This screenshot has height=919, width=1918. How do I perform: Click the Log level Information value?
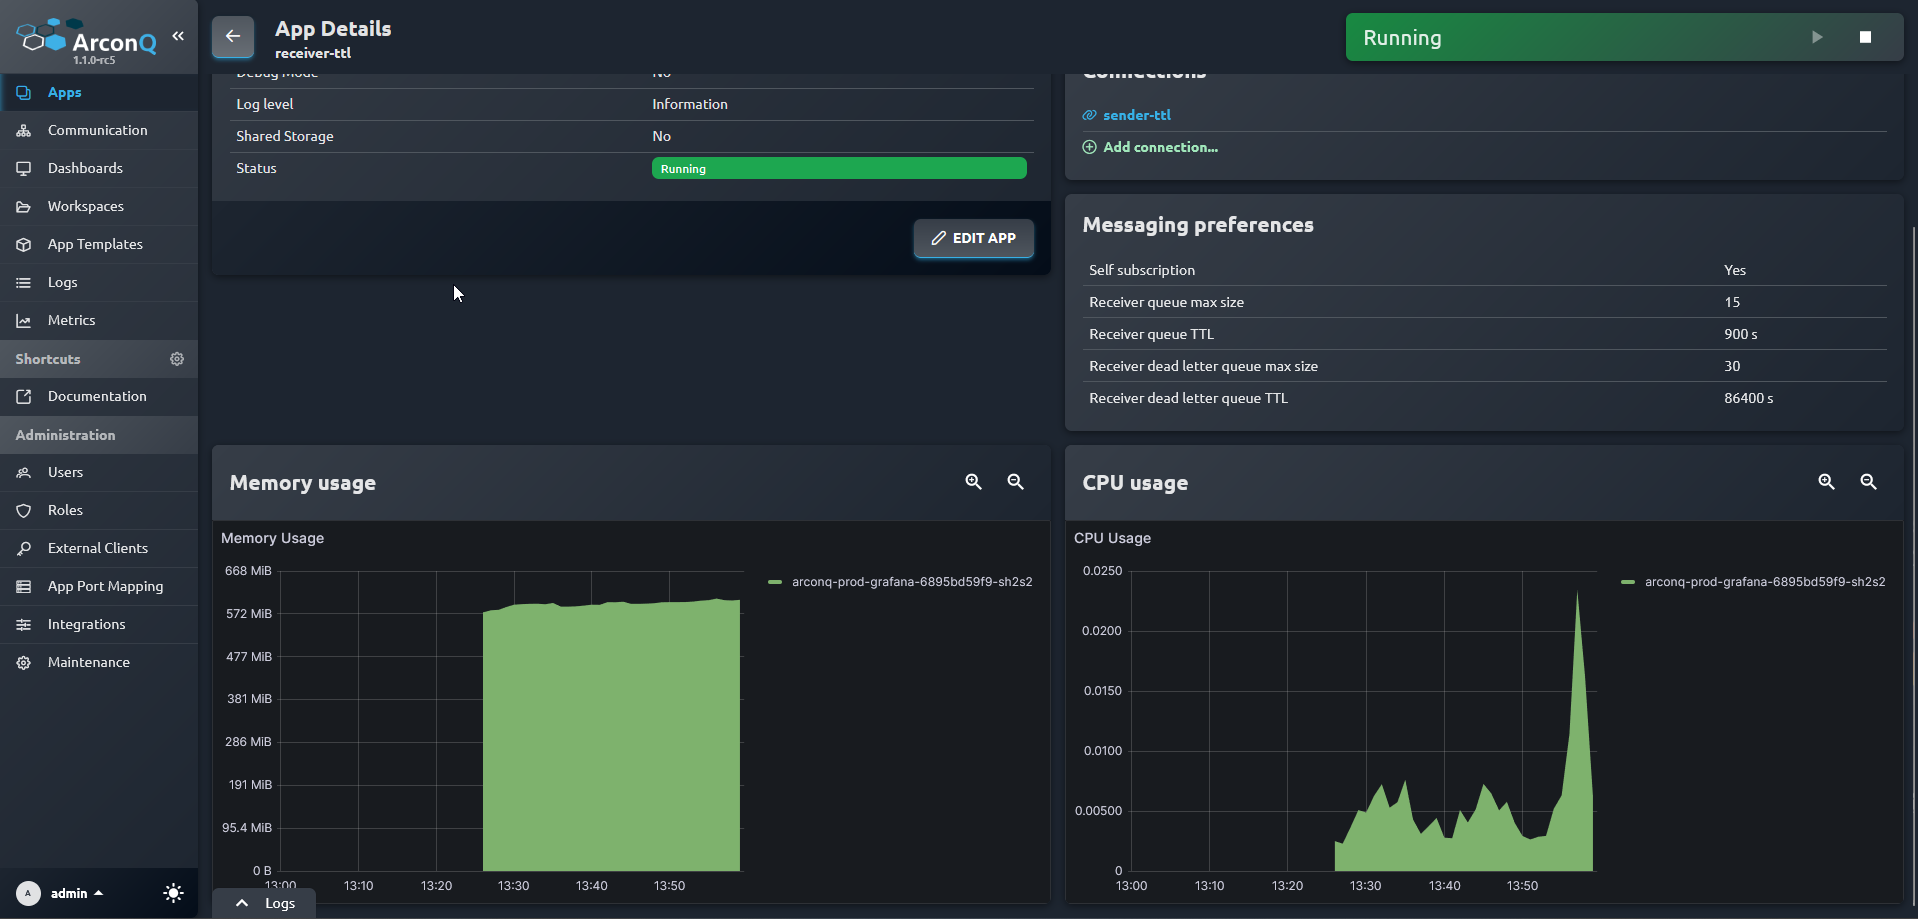(690, 104)
